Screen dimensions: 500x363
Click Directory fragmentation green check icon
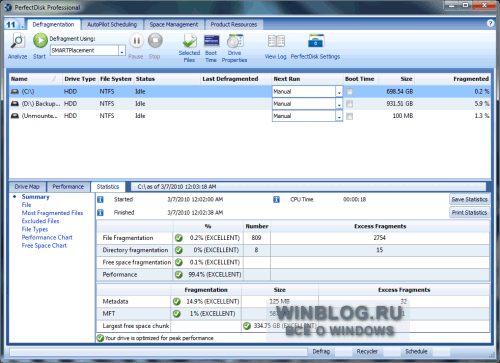click(179, 250)
